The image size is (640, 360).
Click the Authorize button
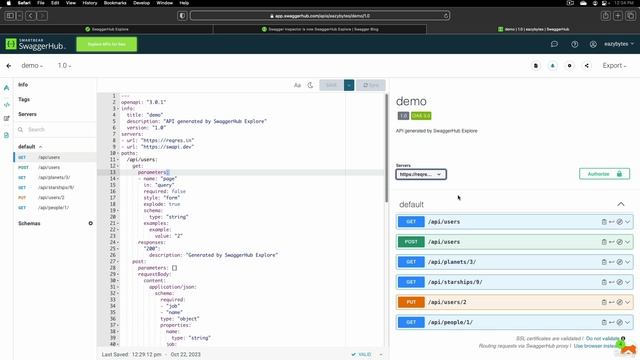(x=604, y=174)
